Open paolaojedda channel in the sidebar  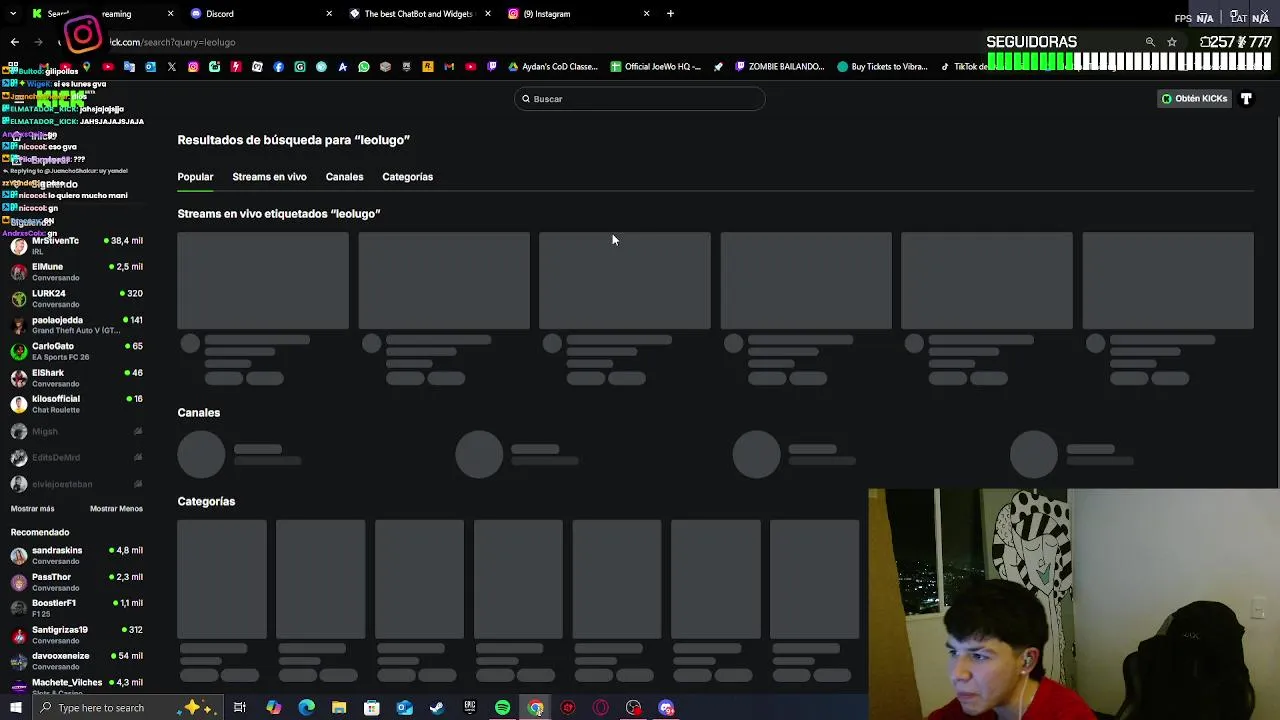(x=76, y=325)
